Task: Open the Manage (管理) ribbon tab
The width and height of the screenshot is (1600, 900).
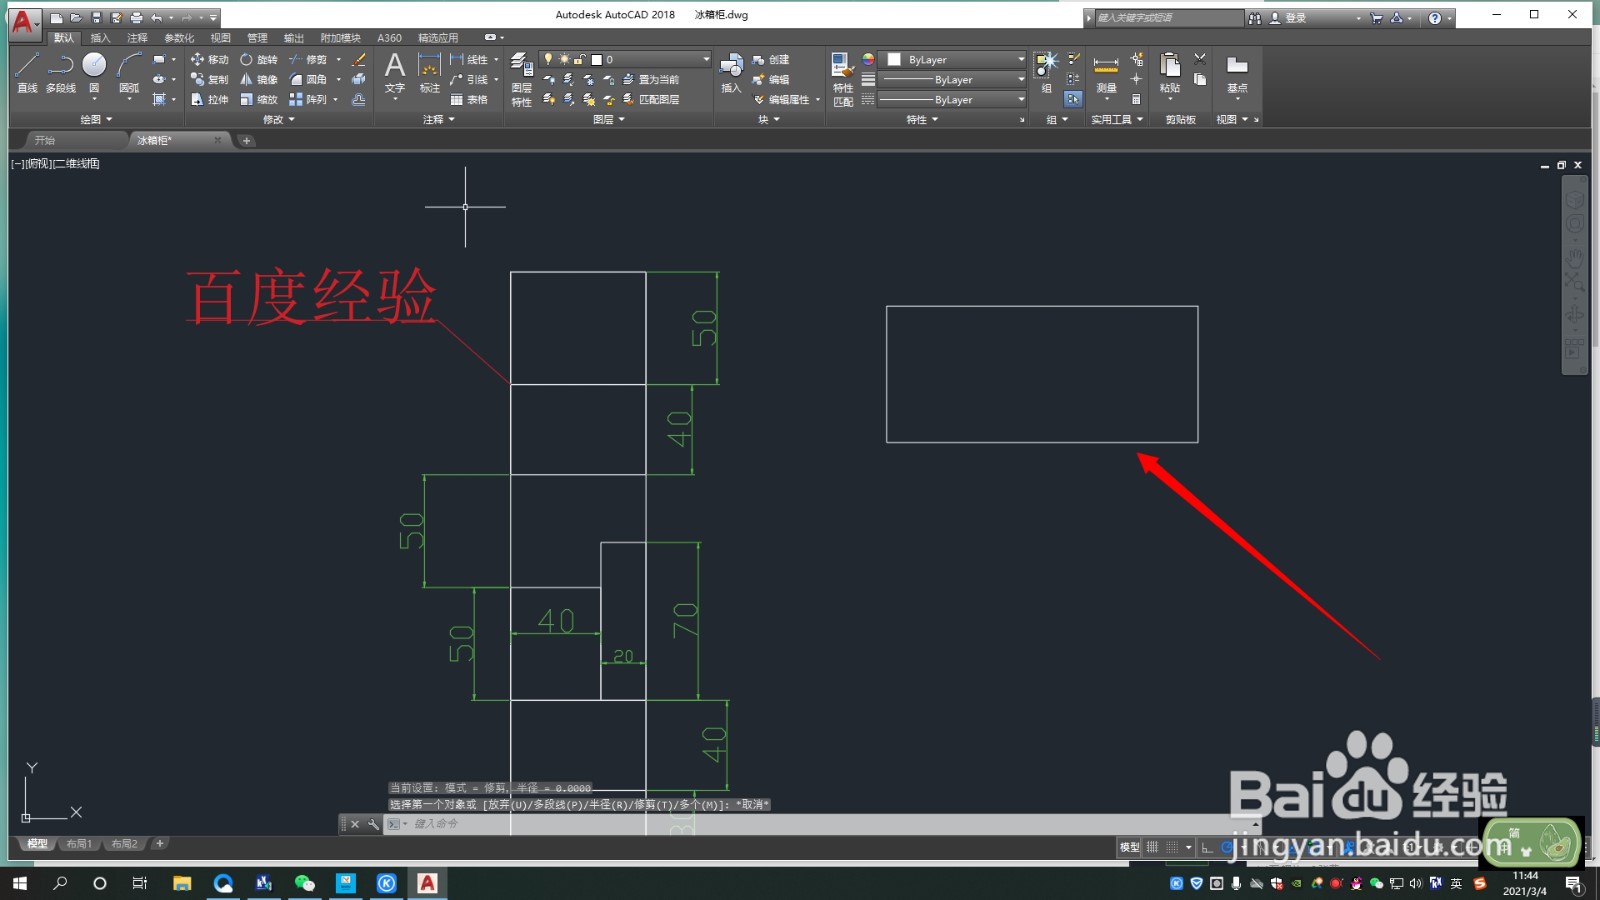Action: pos(257,38)
